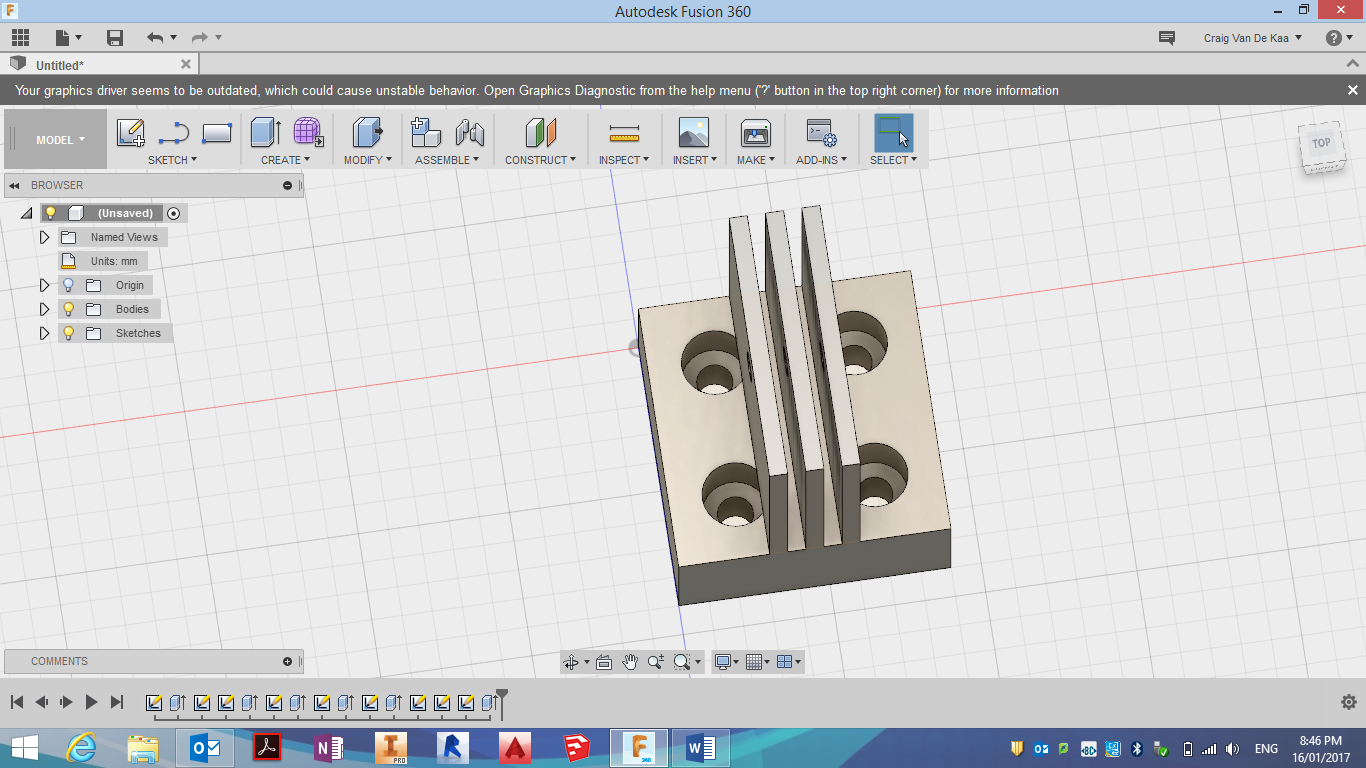This screenshot has height=768, width=1366.
Task: Open the MODIFY menu
Action: pyautogui.click(x=368, y=160)
